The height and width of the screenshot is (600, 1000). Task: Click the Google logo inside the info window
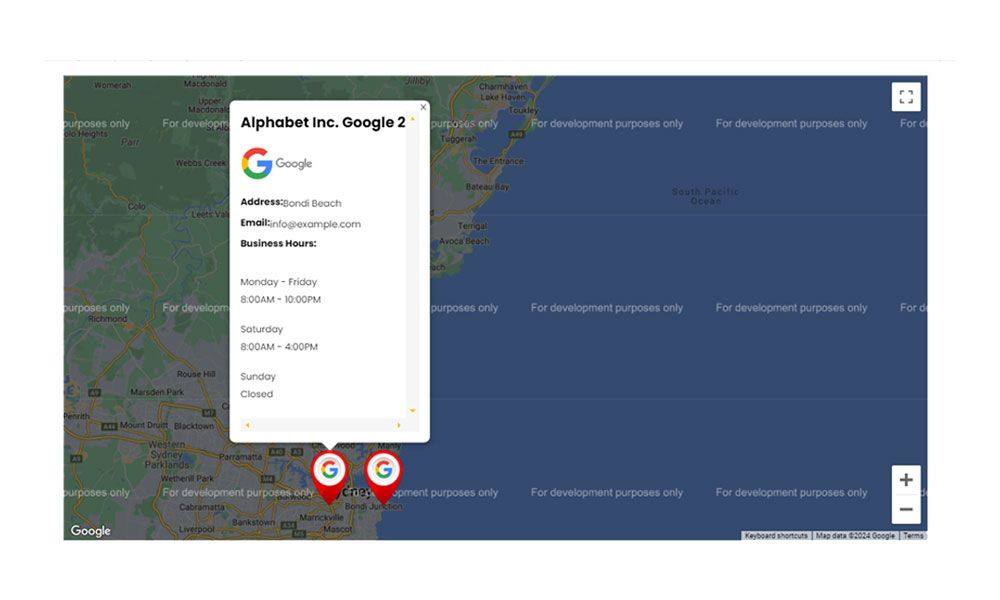(x=257, y=161)
